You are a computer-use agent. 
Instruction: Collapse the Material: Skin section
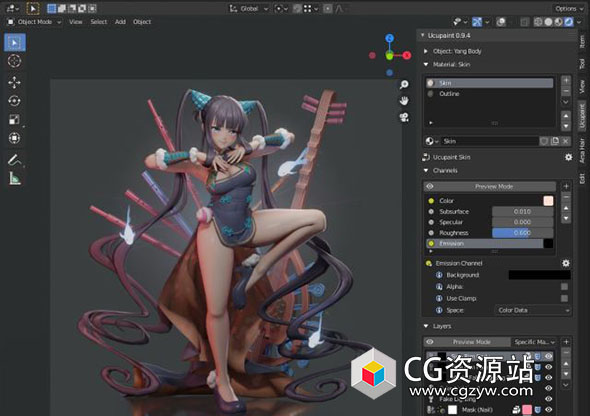pos(426,64)
